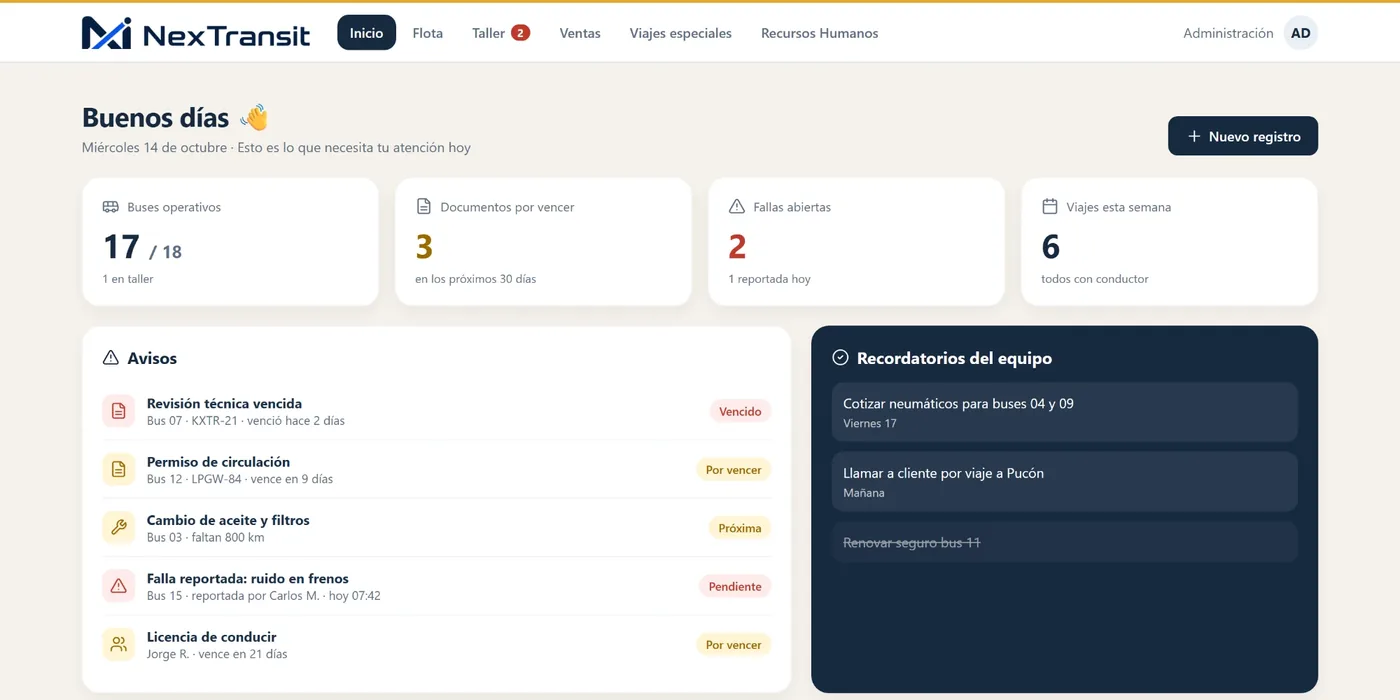Screen dimensions: 1400x700
Task: Click the Permiso de circulación title
Action: click(x=218, y=462)
